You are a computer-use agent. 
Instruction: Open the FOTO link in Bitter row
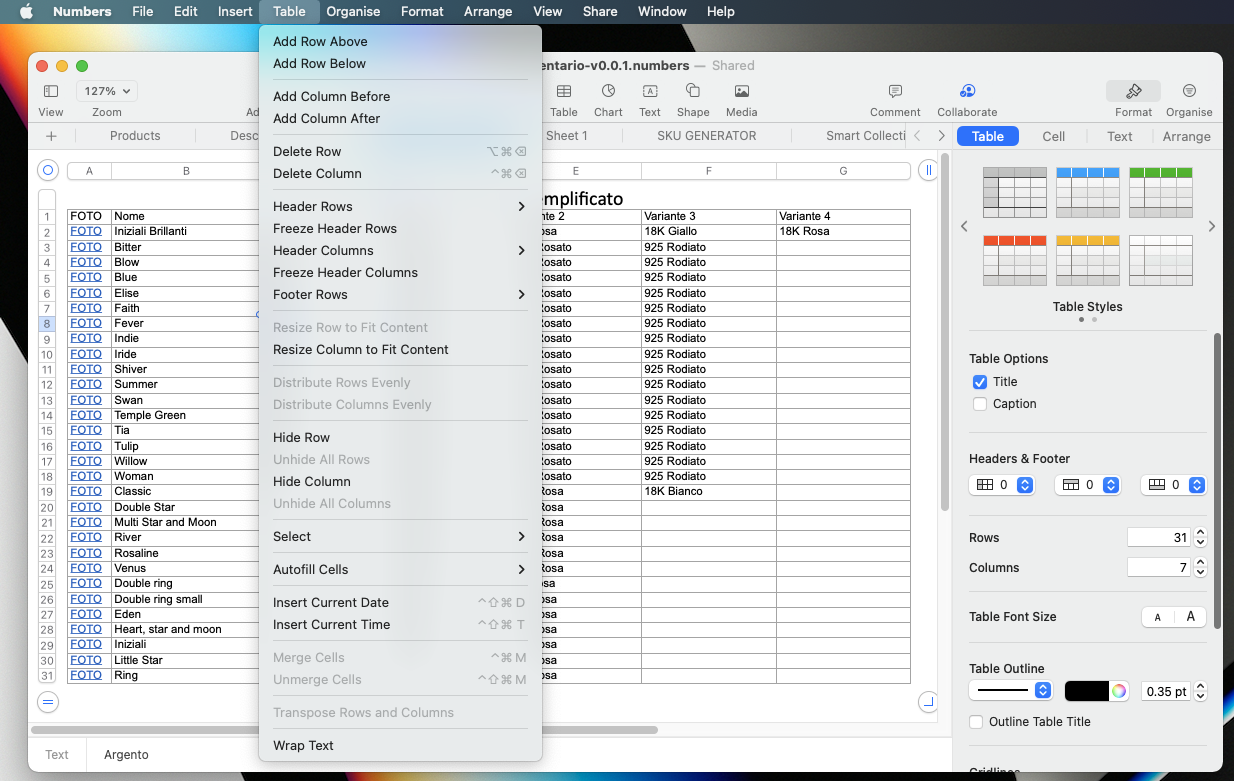86,247
